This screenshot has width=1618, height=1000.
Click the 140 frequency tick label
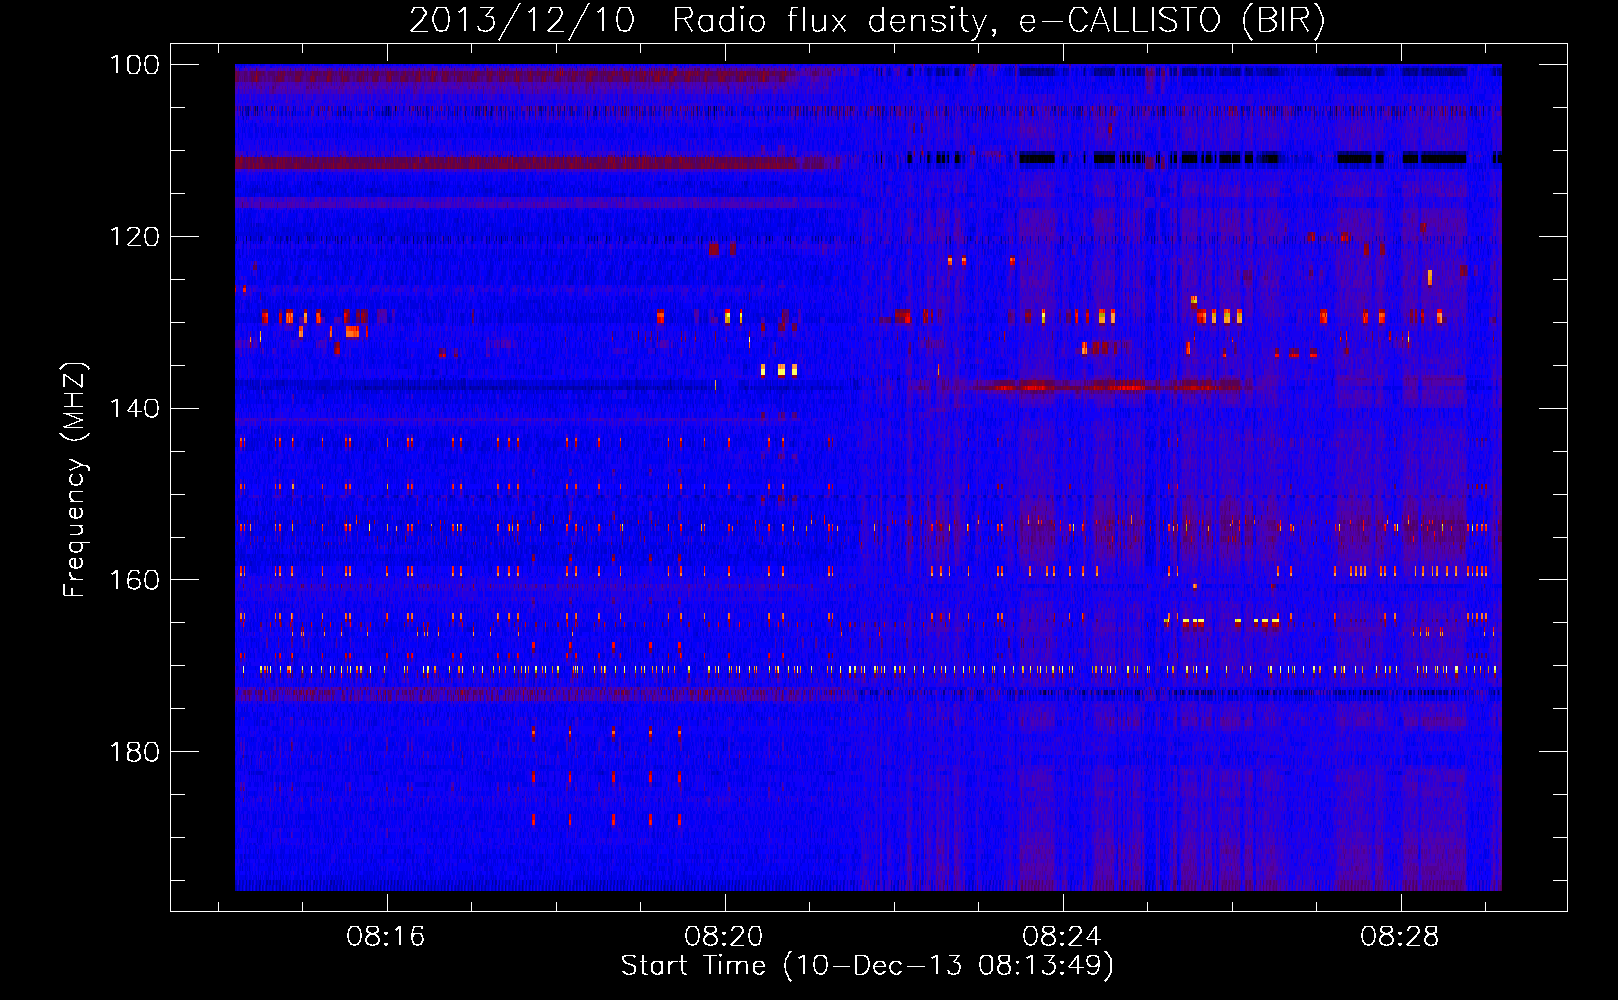click(134, 408)
